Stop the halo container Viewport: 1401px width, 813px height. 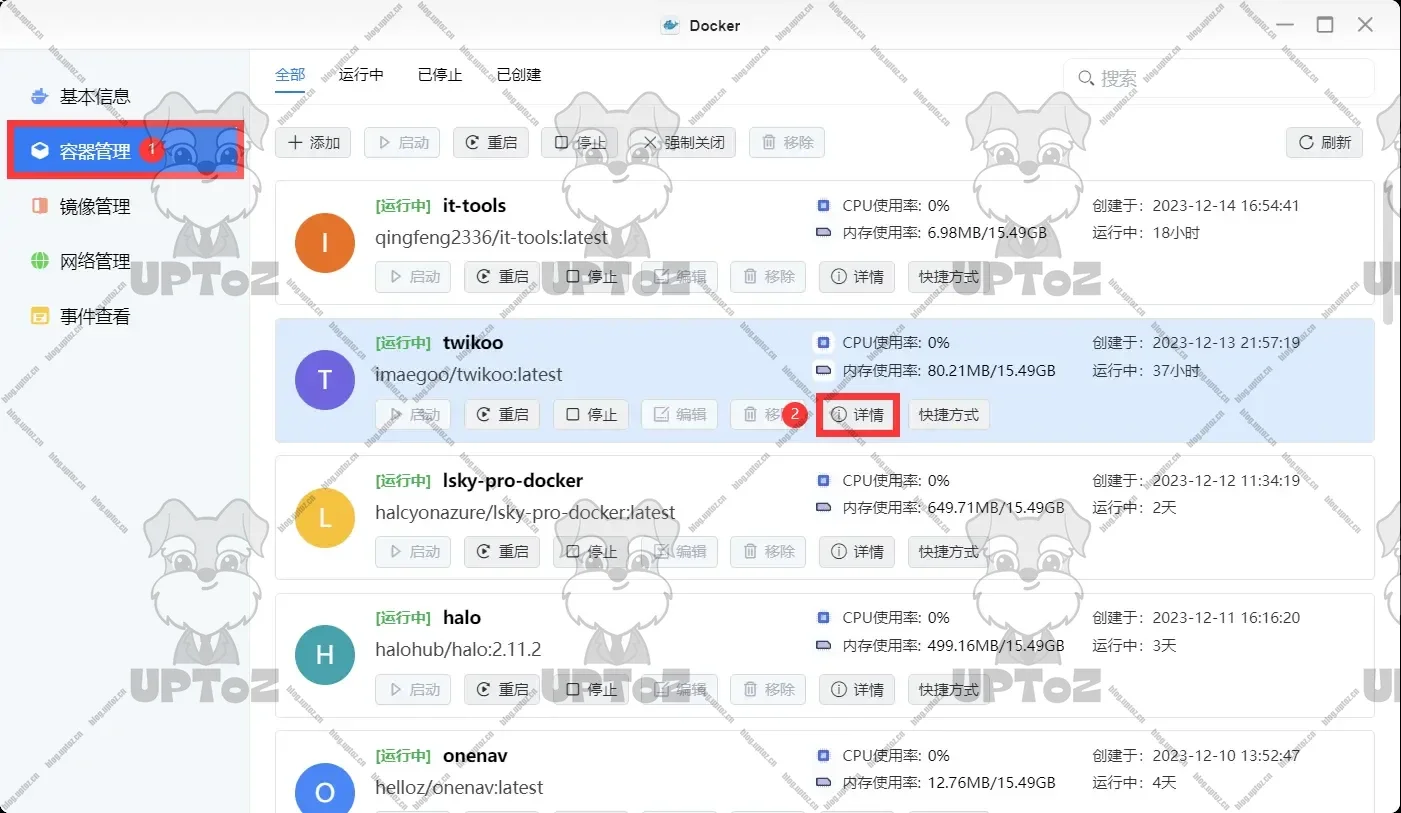coord(591,689)
